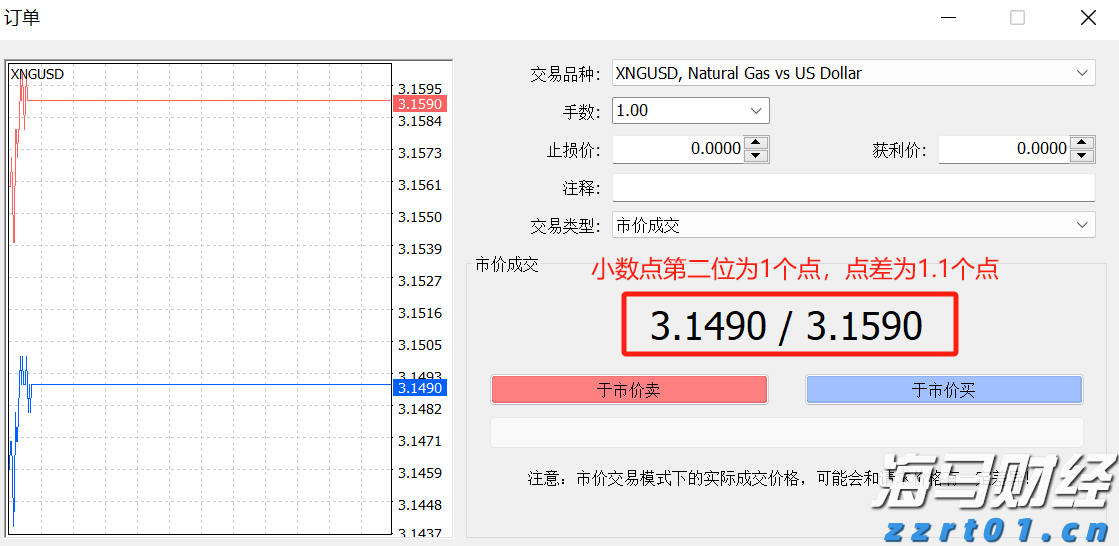Click the empty status bar below buttons
1119x546 pixels.
786,433
